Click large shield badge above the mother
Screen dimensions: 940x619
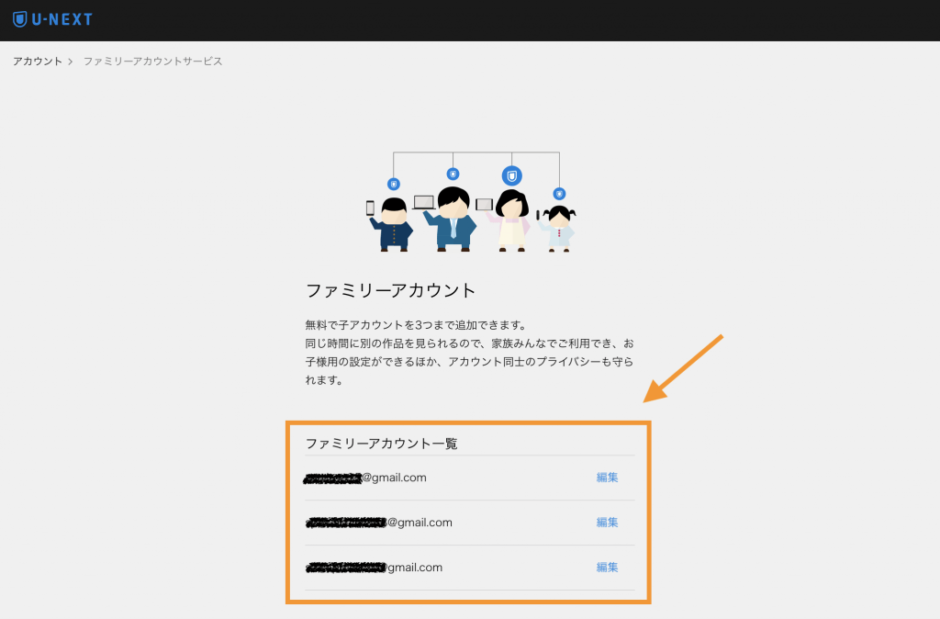[512, 176]
